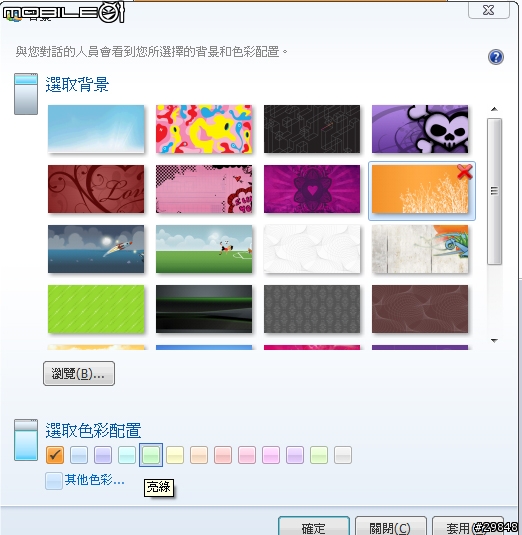Select the magenta heart flower background

point(312,189)
